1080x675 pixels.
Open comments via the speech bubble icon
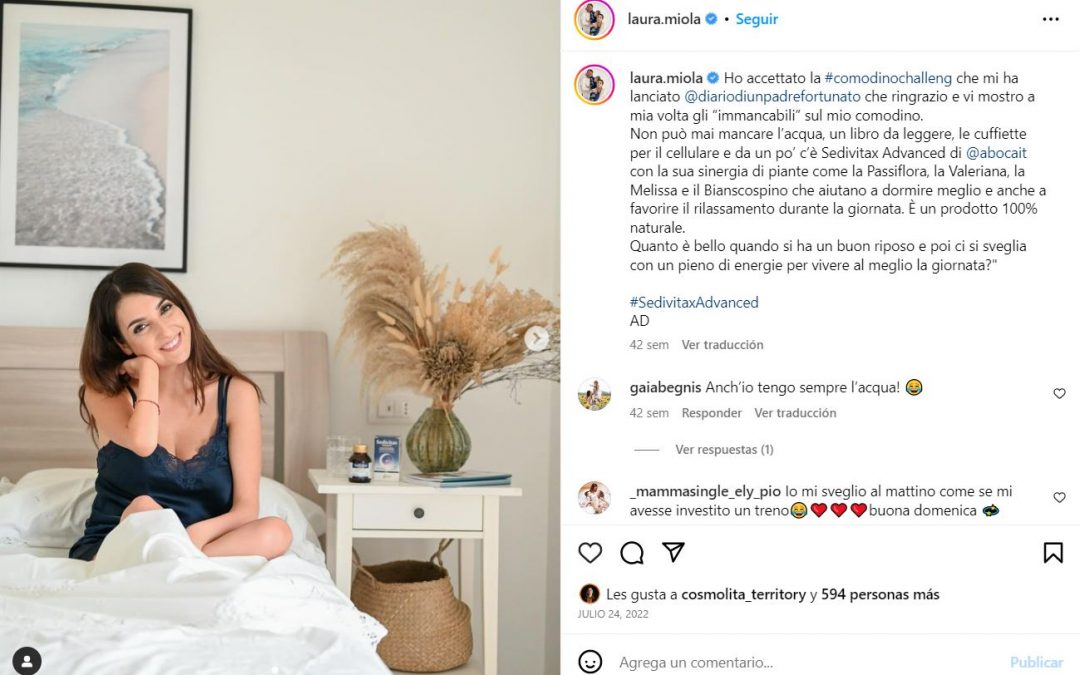[632, 552]
